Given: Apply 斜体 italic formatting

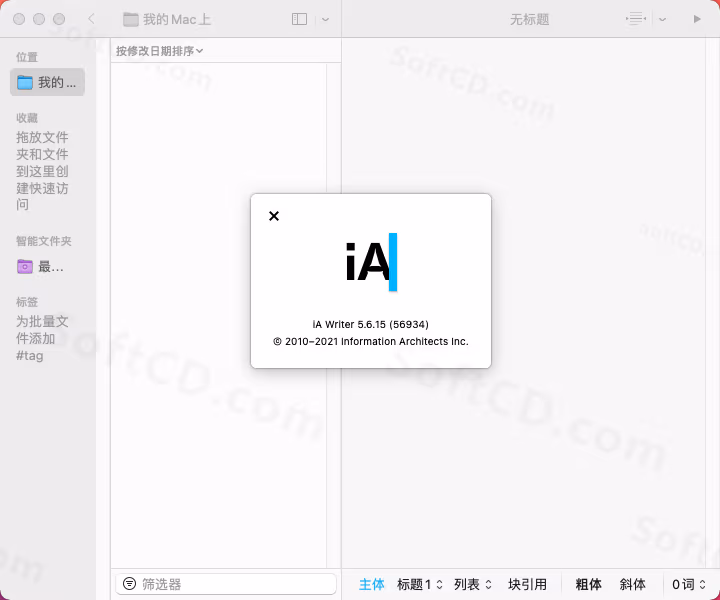Looking at the screenshot, I should (632, 584).
